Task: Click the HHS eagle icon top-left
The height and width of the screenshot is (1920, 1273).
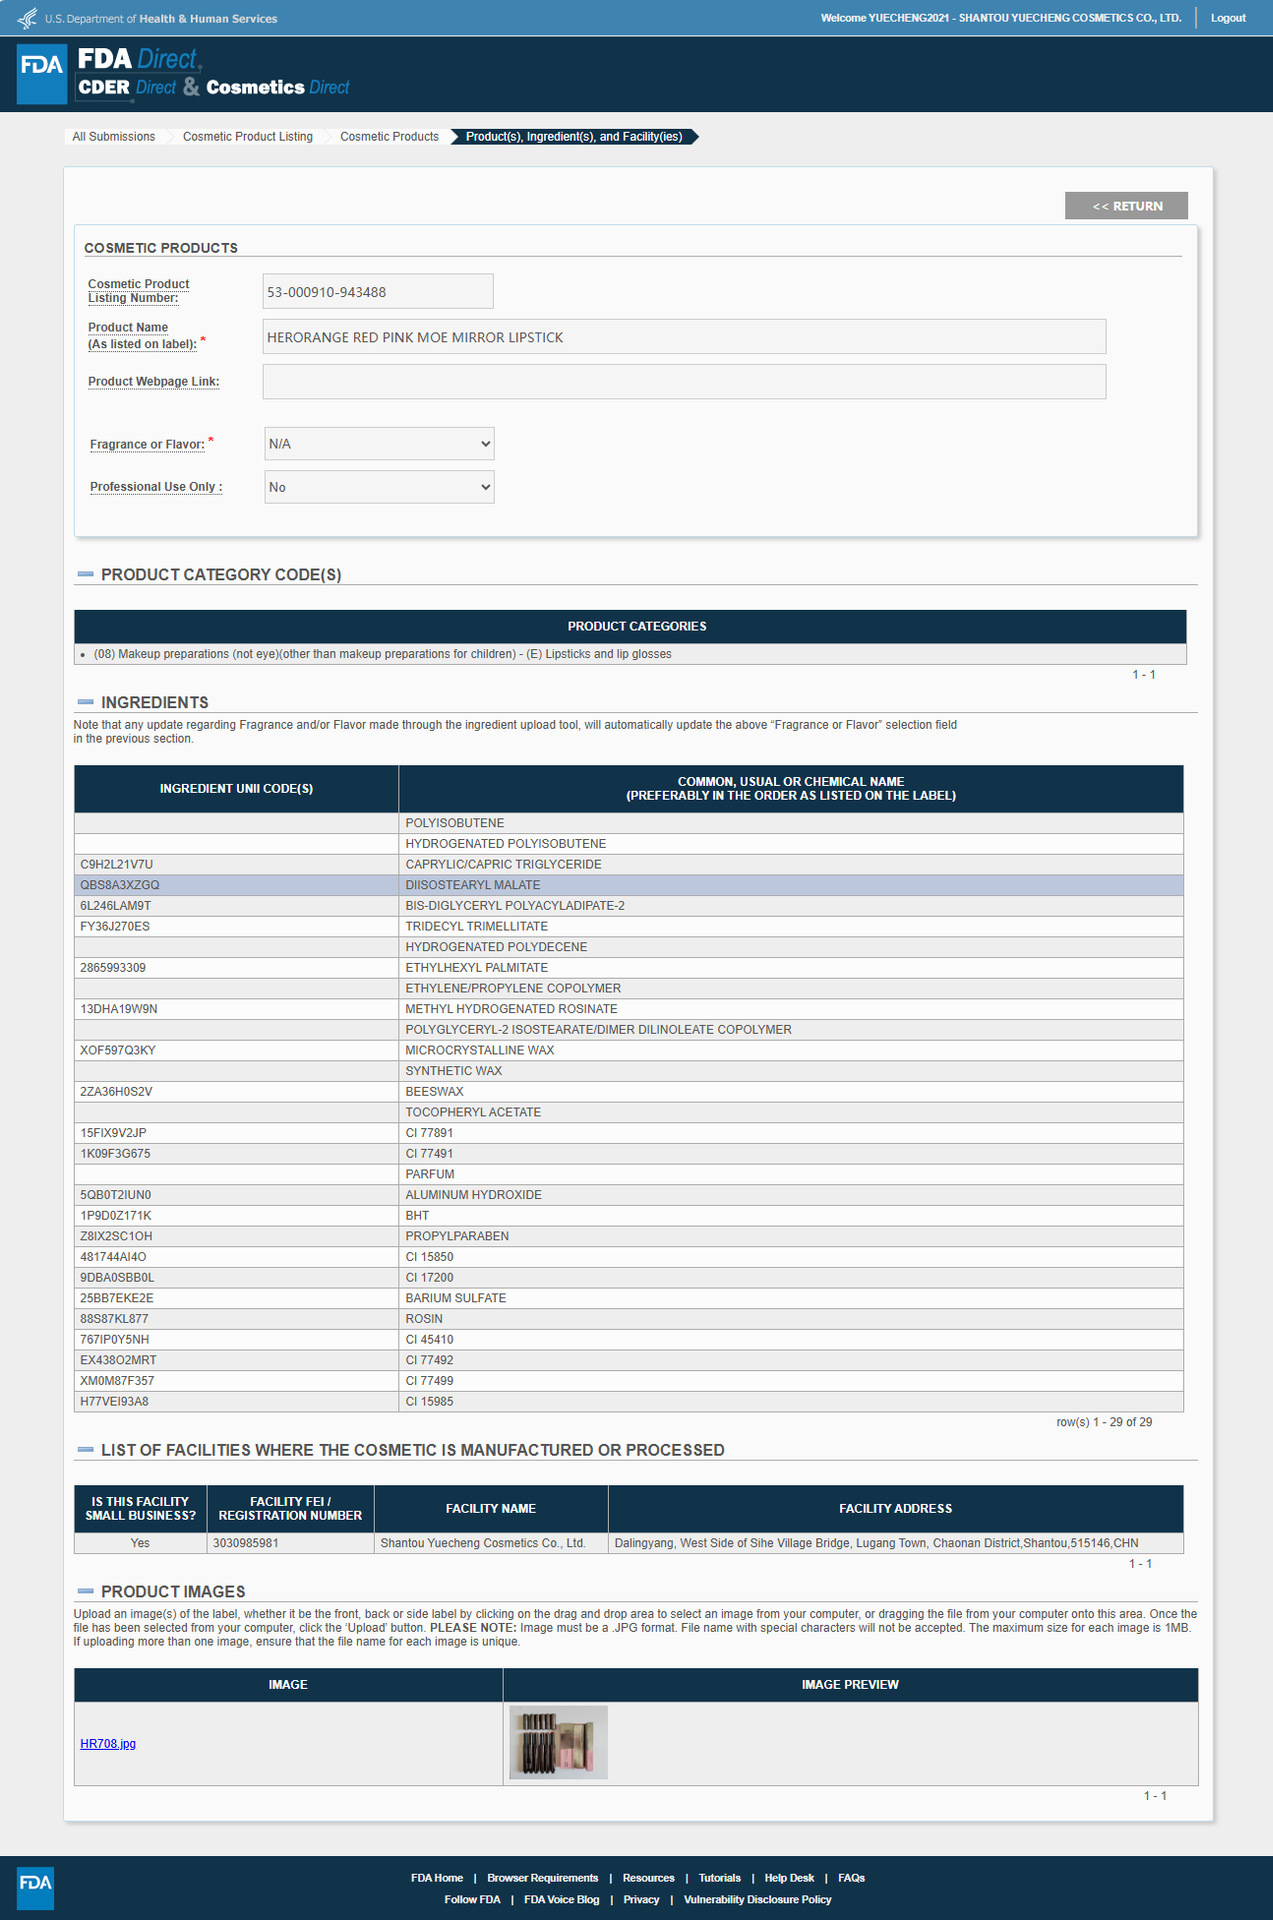Action: tap(27, 18)
